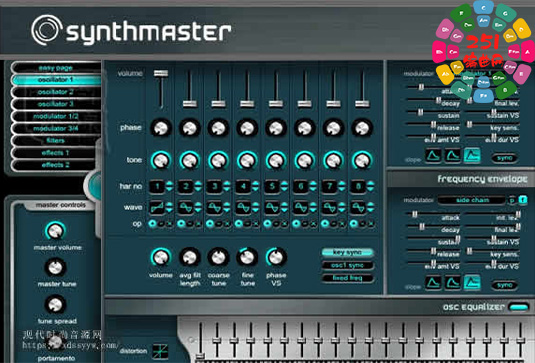Select the add (+) op for harmonic 1
This screenshot has height=363, width=535.
(152, 224)
